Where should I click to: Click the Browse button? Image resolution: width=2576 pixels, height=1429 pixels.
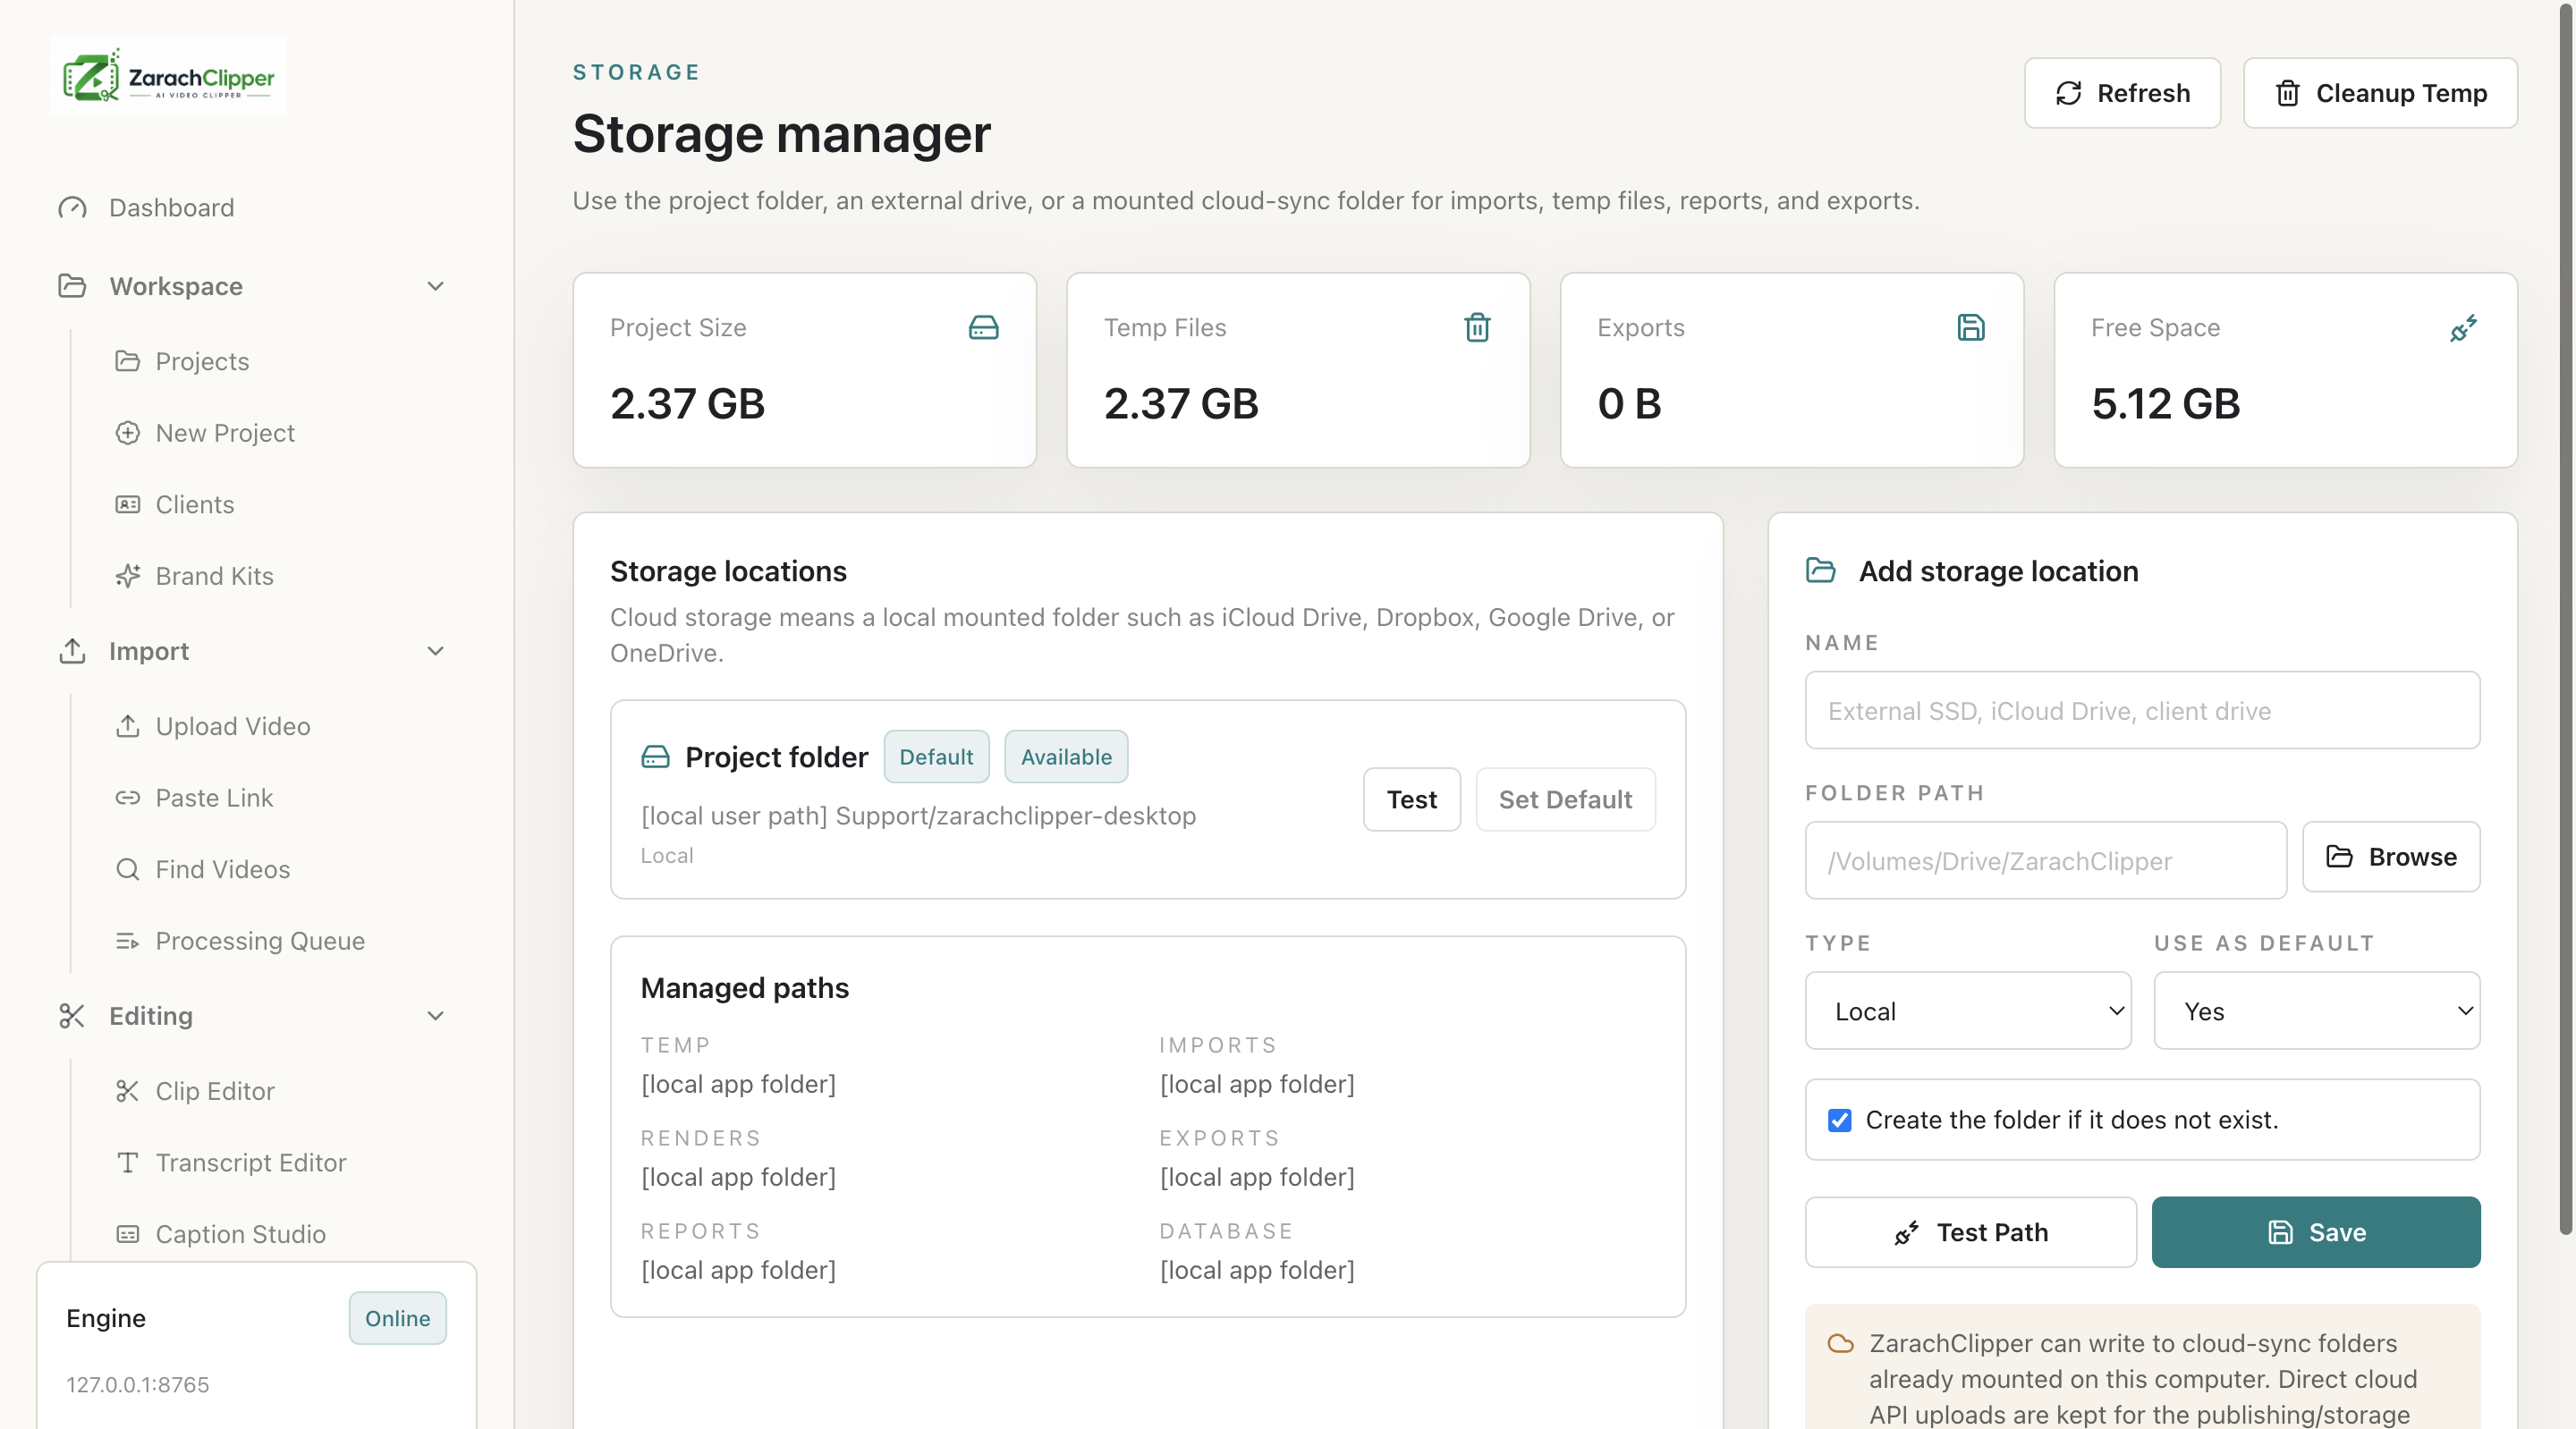tap(2391, 857)
